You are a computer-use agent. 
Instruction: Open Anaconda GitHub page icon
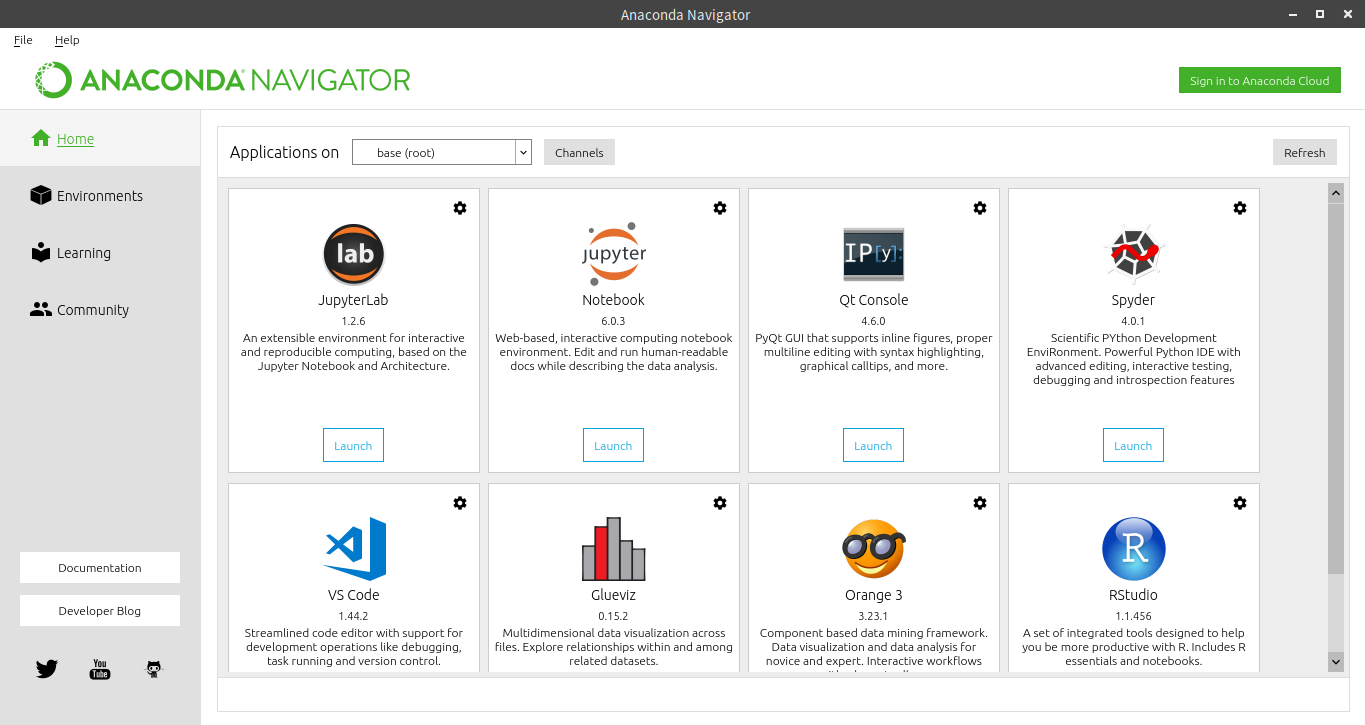[154, 669]
